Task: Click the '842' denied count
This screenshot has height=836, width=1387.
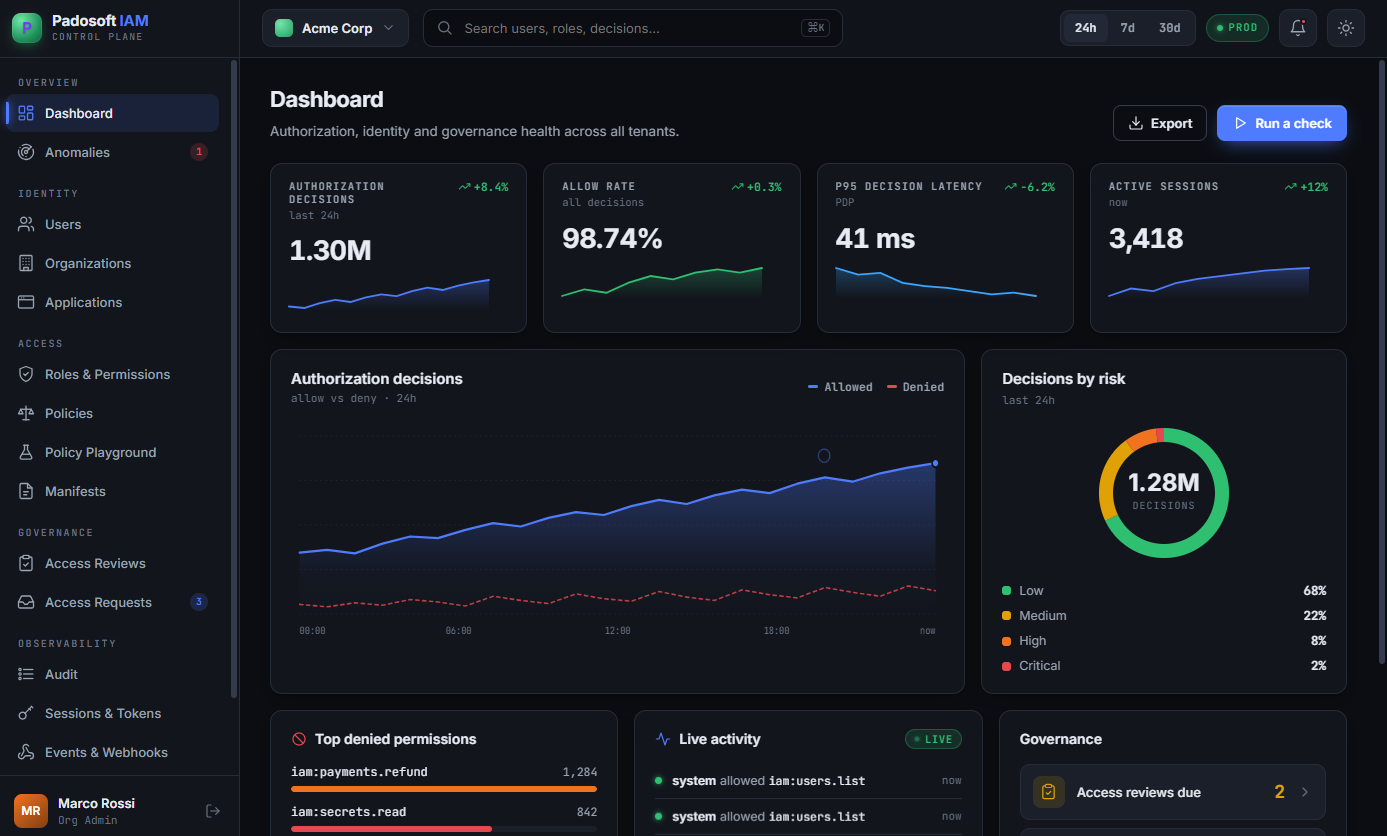Action: pos(586,812)
